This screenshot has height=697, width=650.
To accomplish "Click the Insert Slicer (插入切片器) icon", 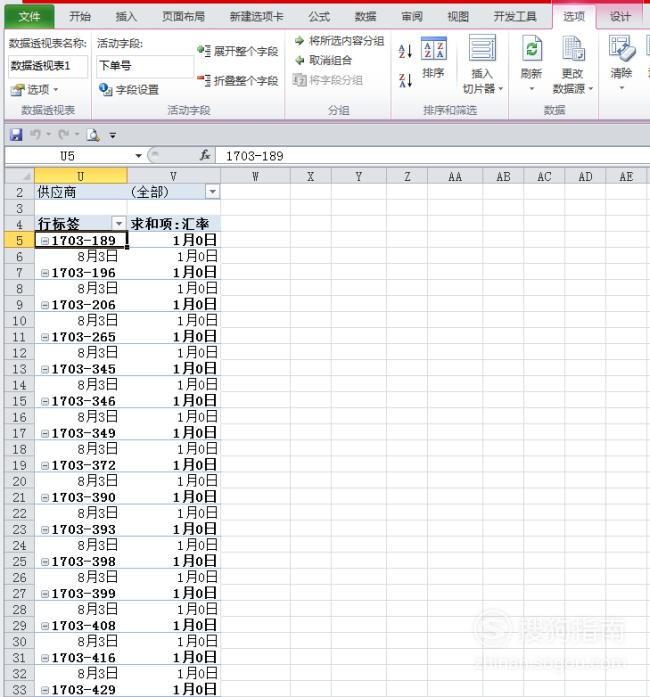I will [x=482, y=48].
